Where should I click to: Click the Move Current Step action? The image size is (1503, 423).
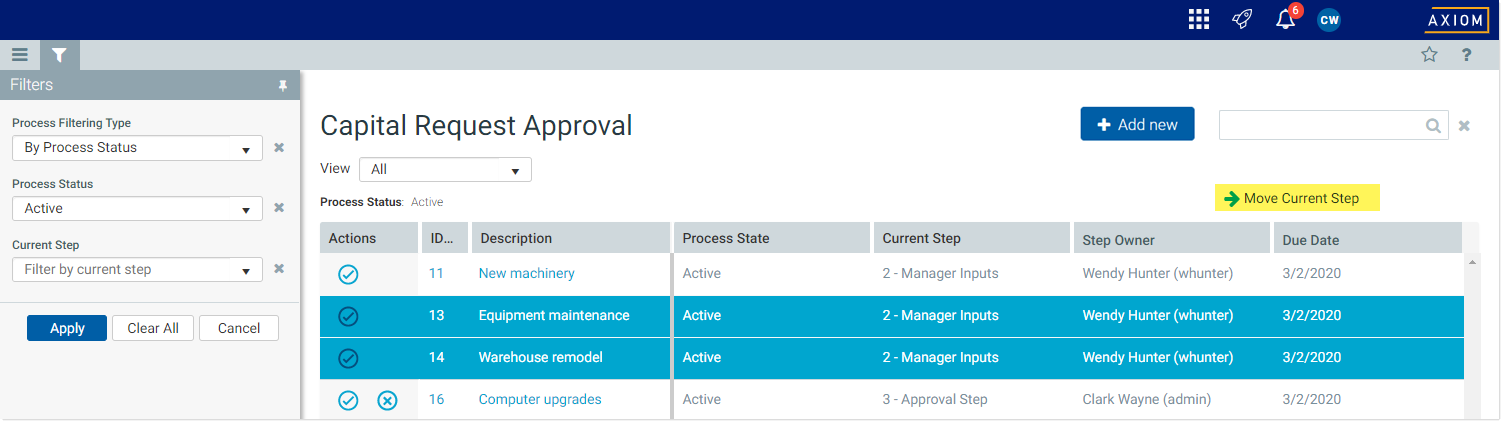pyautogui.click(x=1297, y=199)
